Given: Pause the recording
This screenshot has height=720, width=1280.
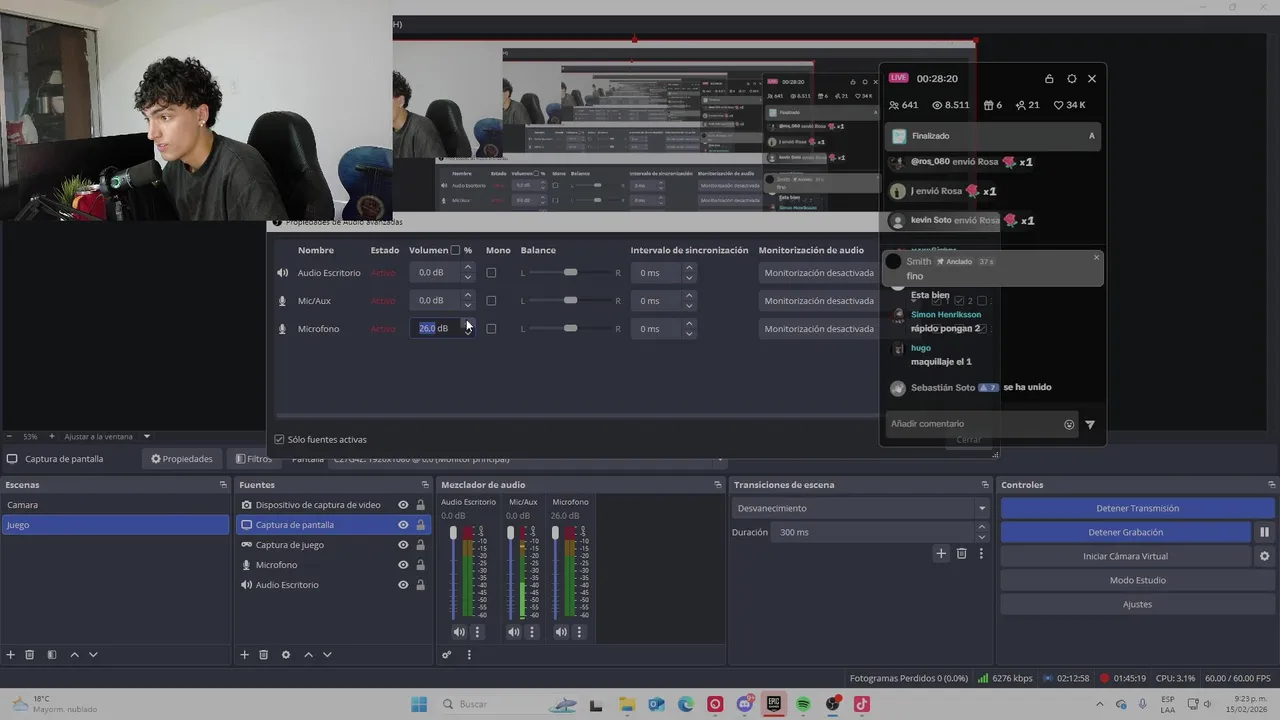Looking at the screenshot, I should [1264, 532].
